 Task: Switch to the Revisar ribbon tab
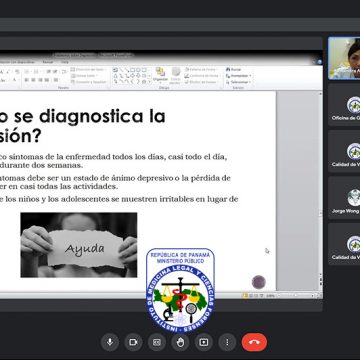tap(48, 62)
